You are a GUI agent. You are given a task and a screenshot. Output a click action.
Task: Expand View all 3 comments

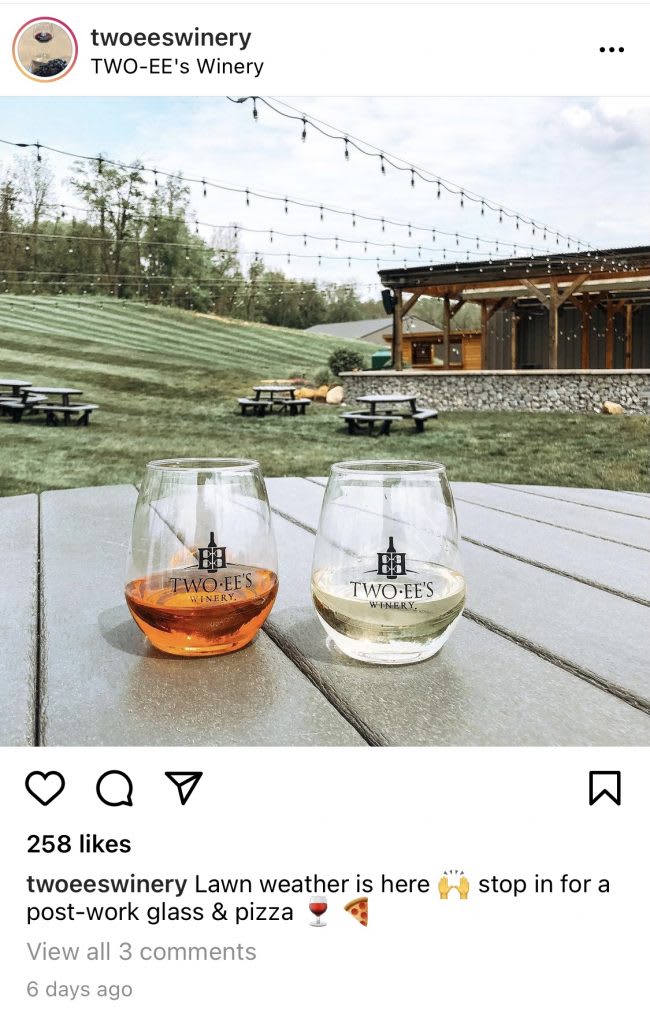(x=141, y=952)
